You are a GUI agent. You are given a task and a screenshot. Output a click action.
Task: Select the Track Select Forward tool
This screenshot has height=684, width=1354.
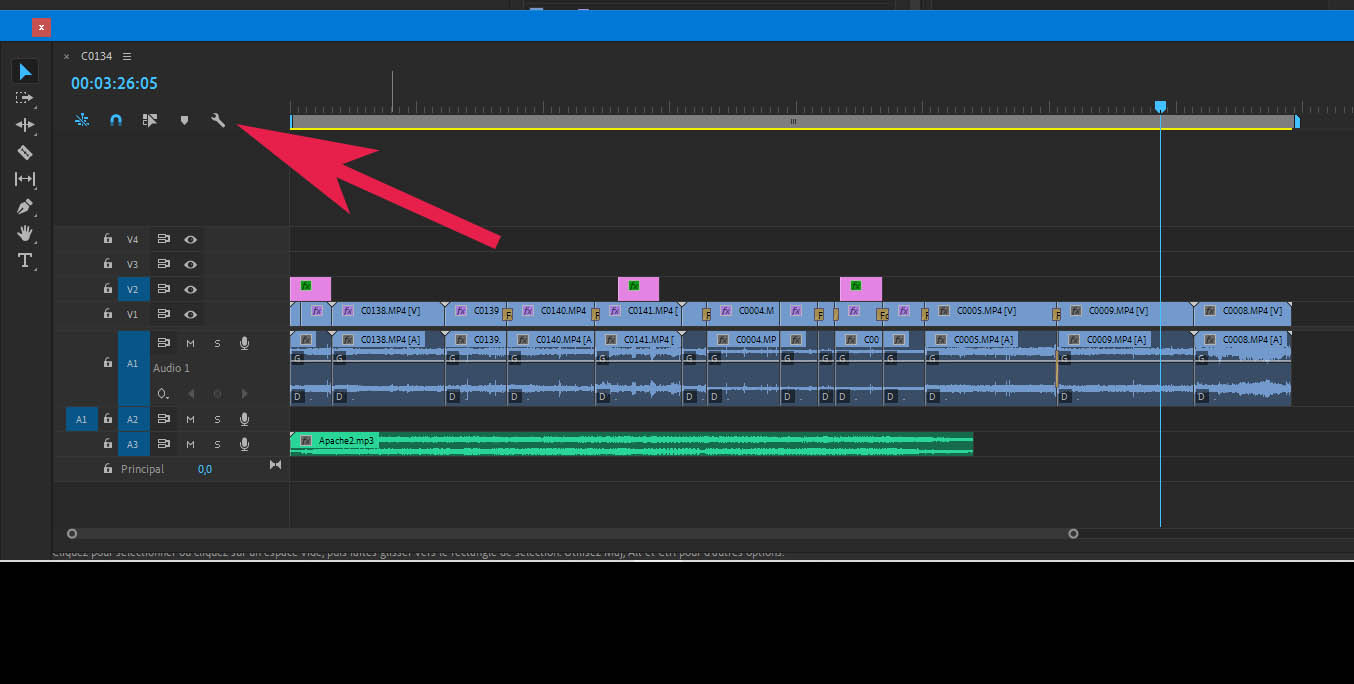[x=25, y=98]
